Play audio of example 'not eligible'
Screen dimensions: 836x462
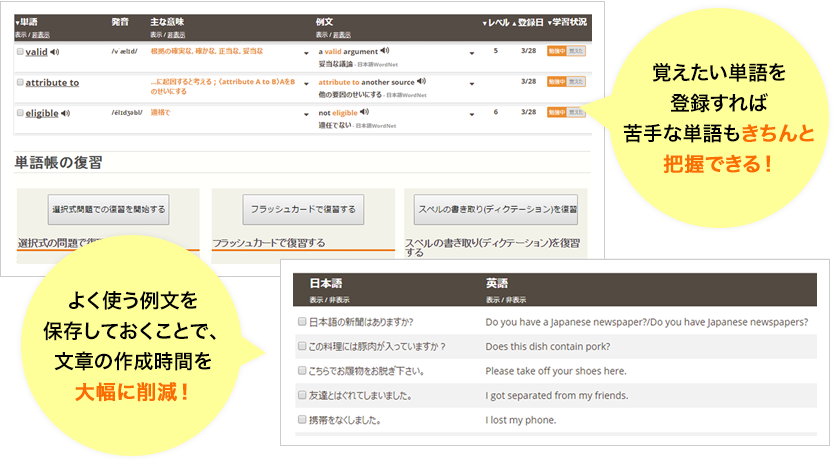tap(365, 112)
